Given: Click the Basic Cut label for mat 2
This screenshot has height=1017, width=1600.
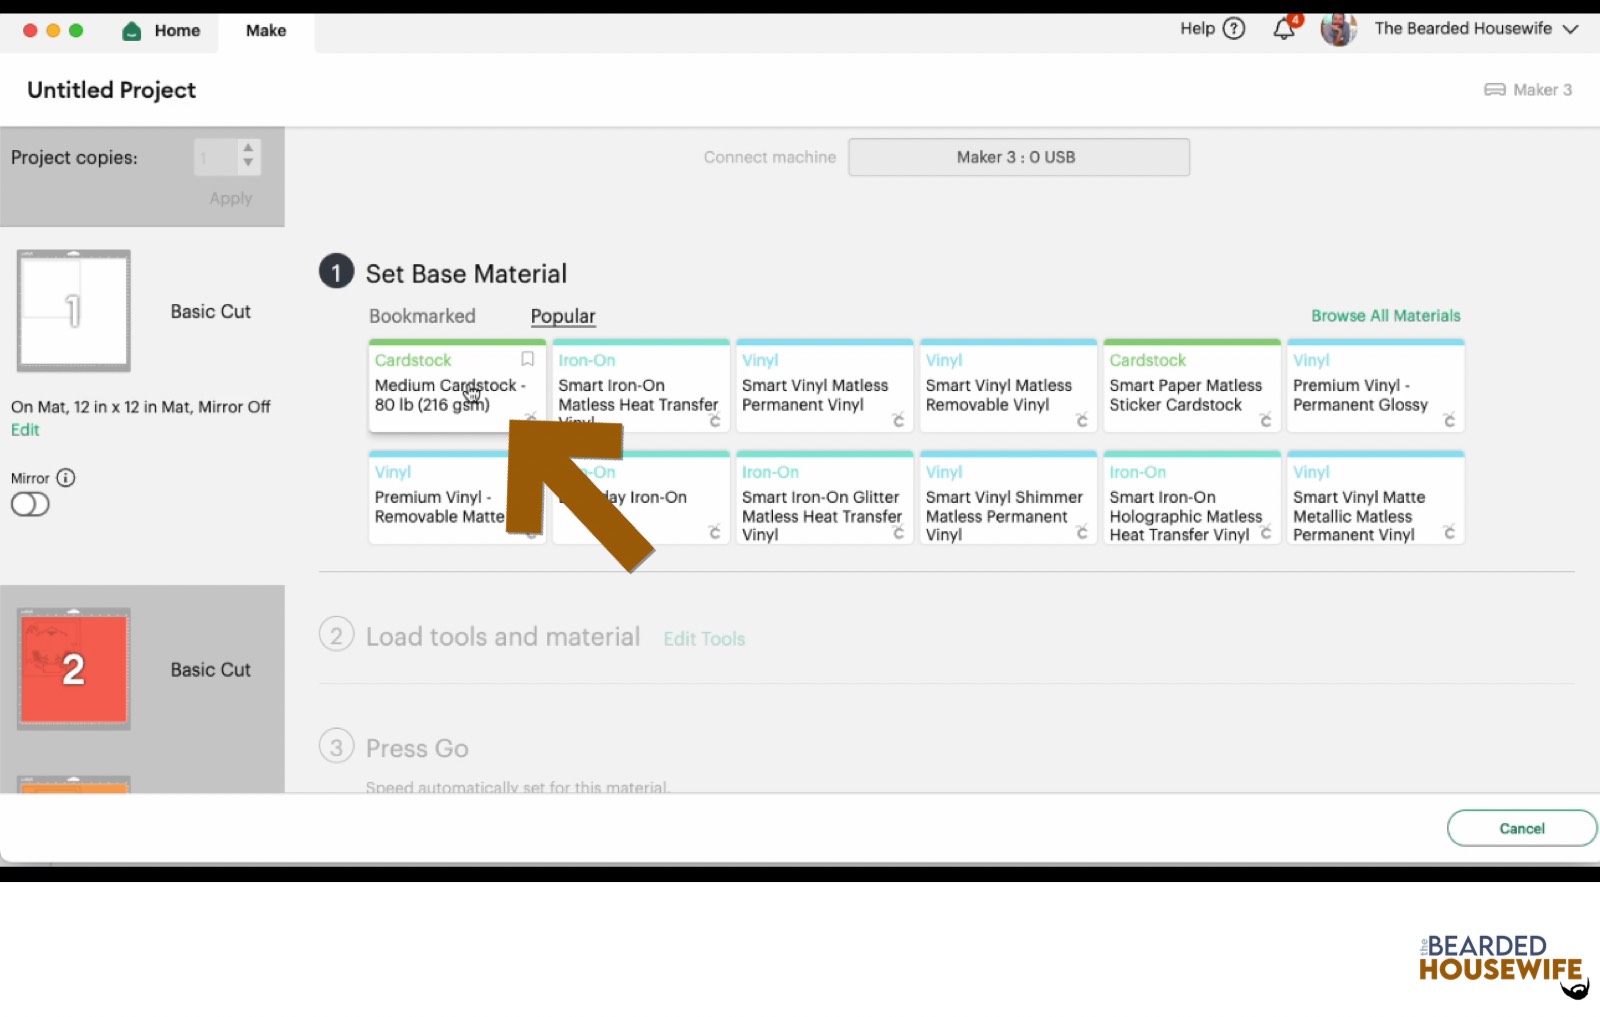Looking at the screenshot, I should (x=210, y=670).
